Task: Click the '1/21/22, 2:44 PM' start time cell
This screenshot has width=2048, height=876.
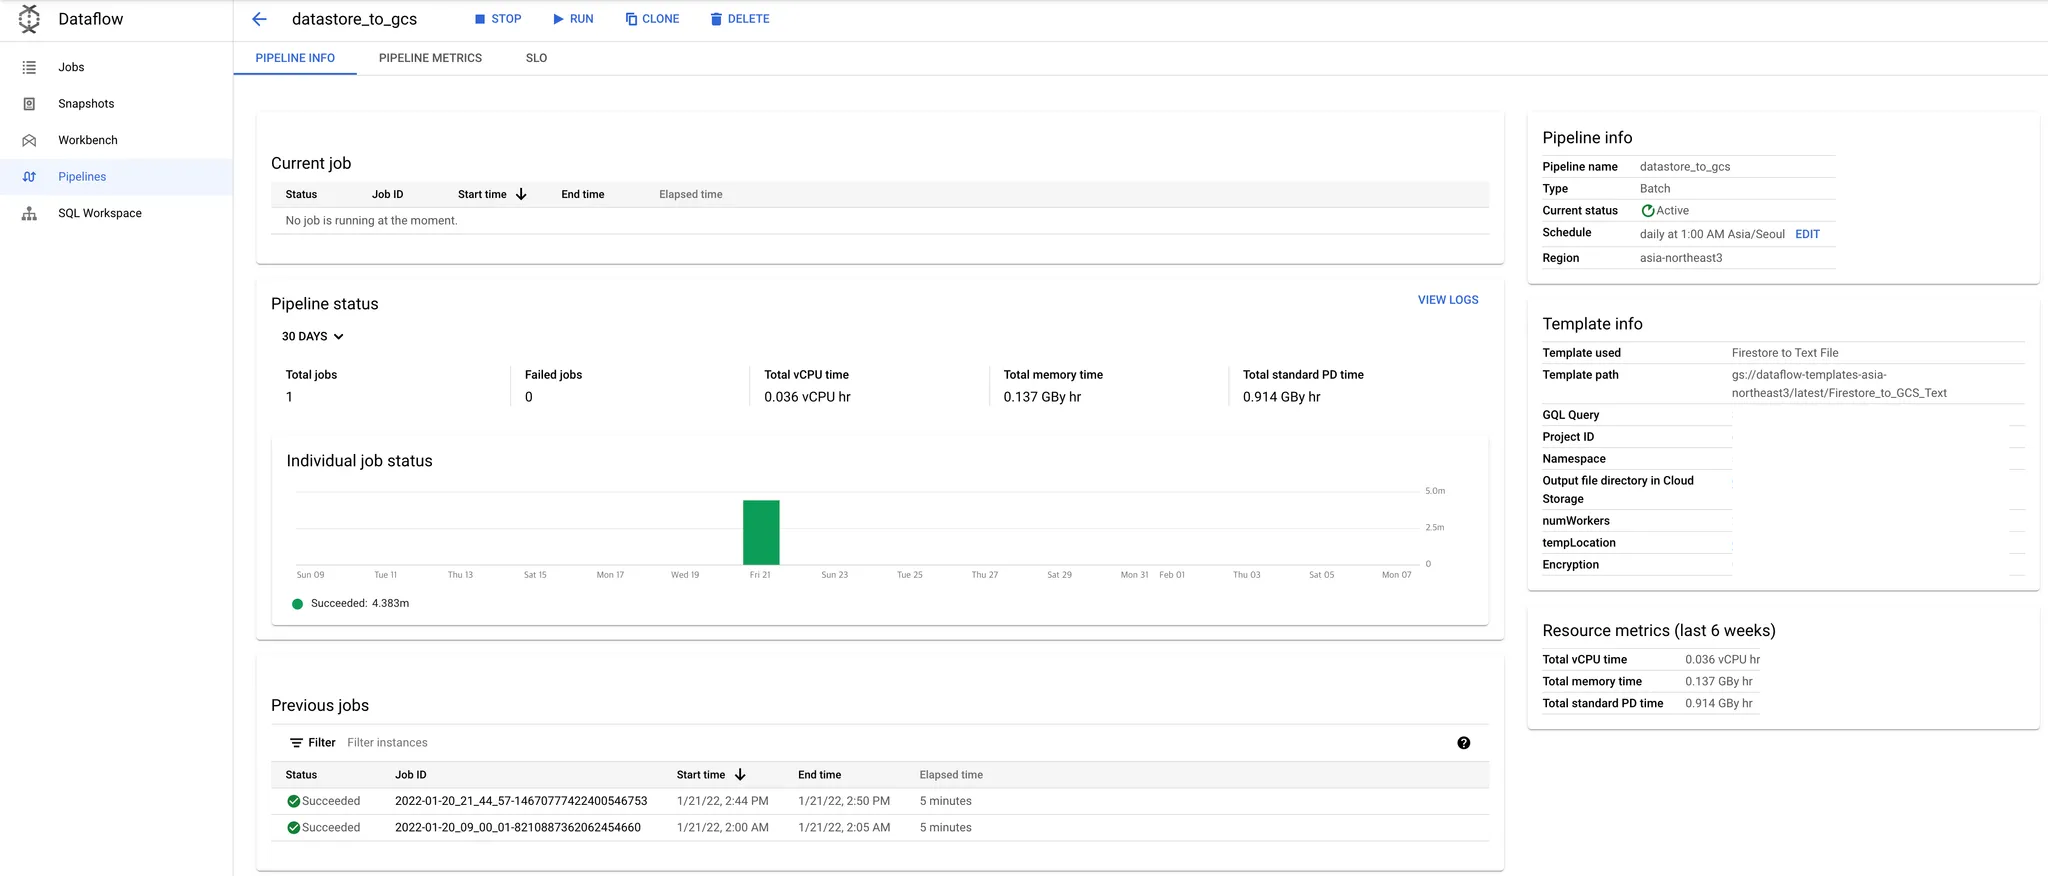Action: tap(722, 801)
